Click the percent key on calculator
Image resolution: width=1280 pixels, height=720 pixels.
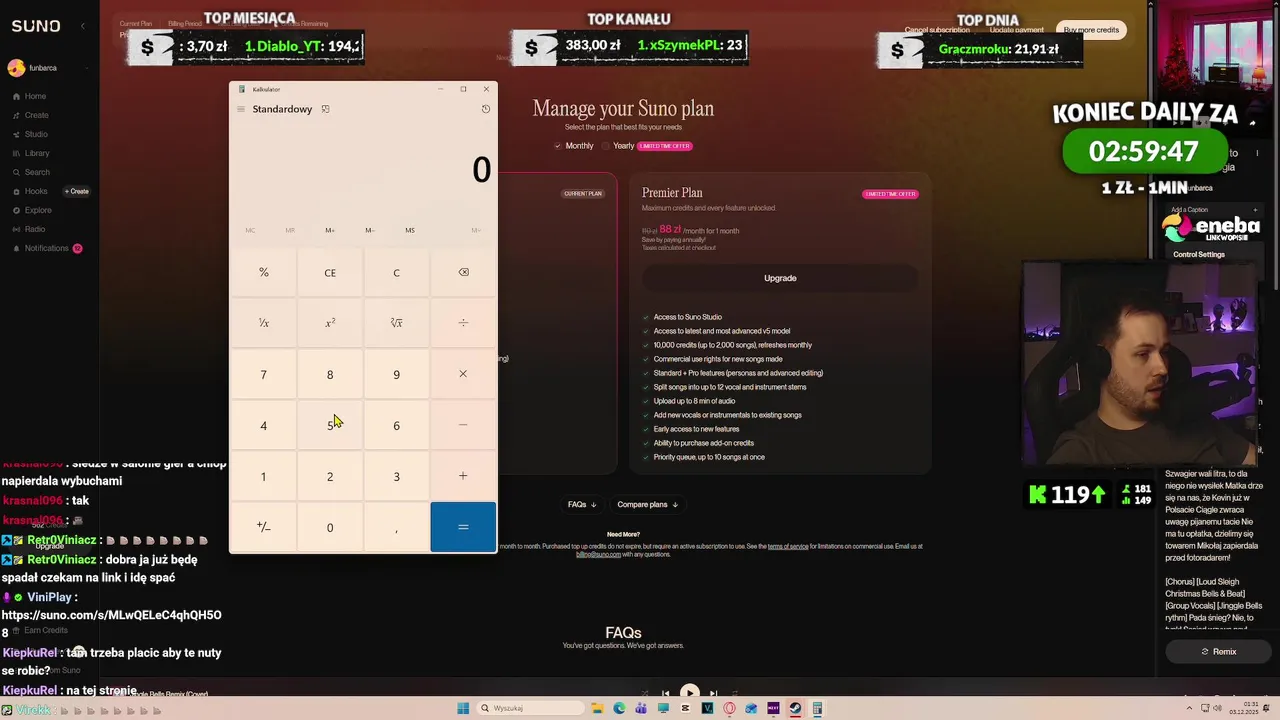pos(264,272)
